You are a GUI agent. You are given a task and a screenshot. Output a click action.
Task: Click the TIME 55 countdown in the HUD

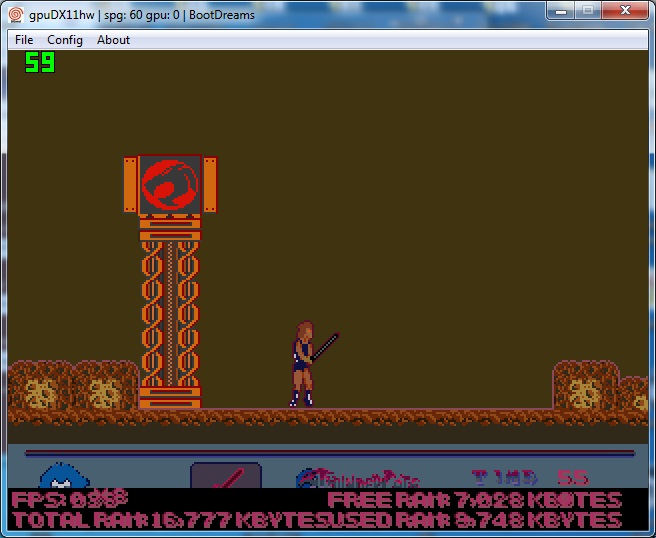click(530, 477)
